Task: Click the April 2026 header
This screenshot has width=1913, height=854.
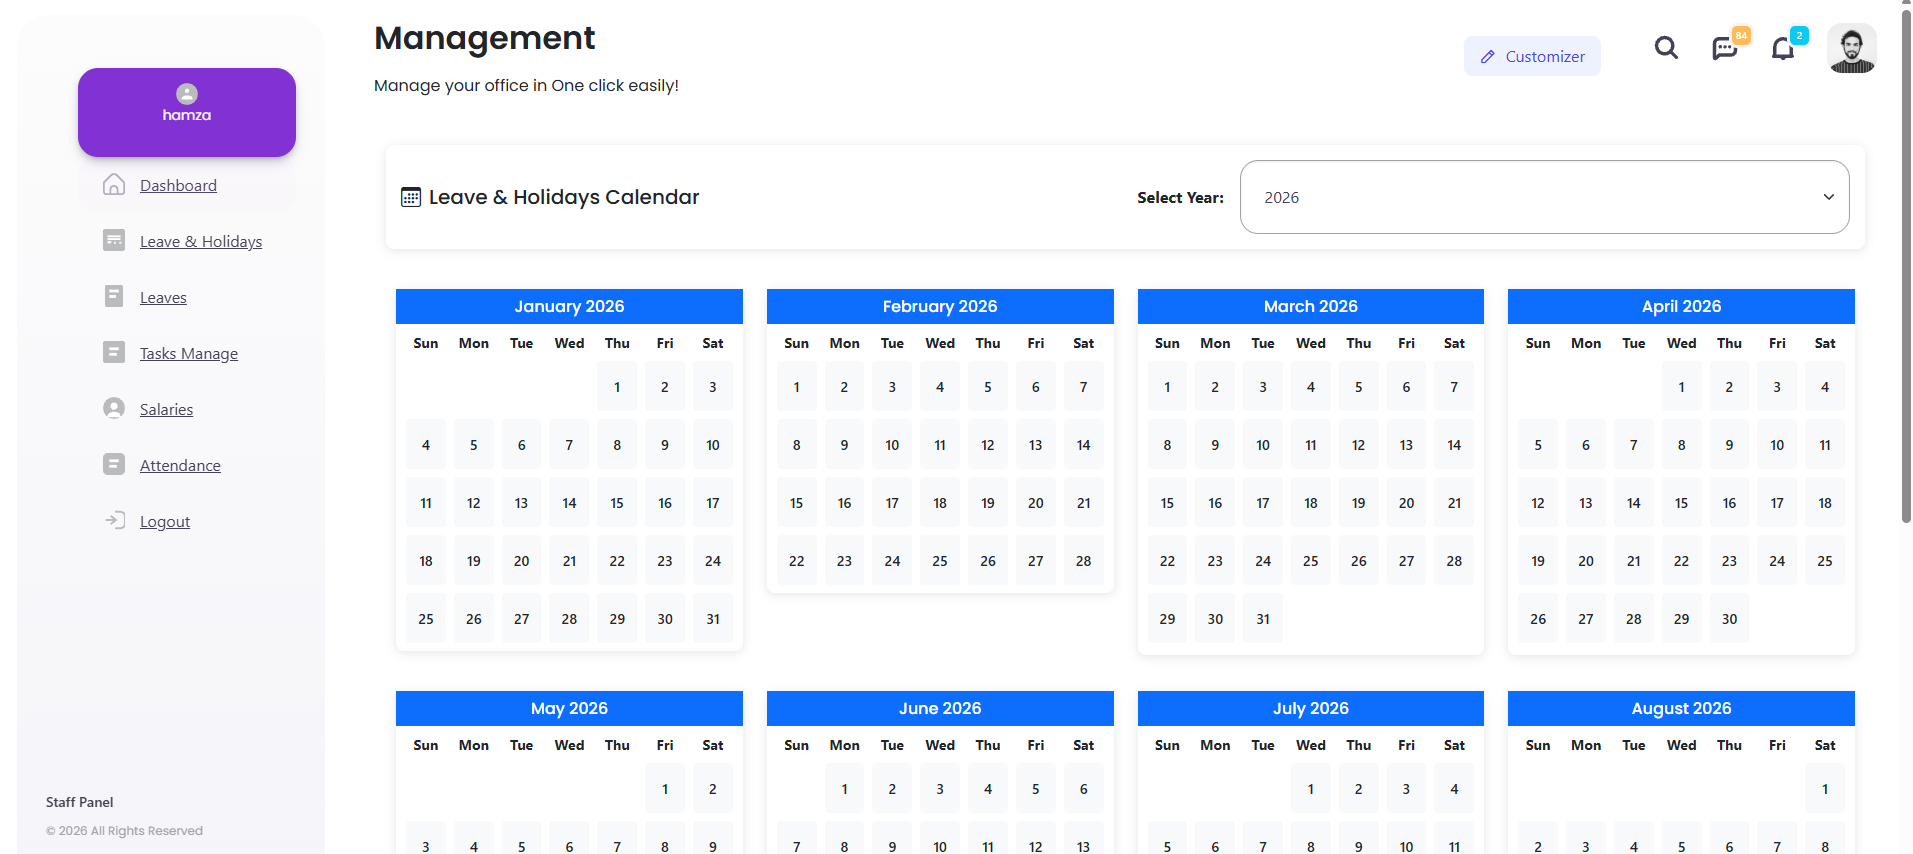Action: coord(1681,306)
